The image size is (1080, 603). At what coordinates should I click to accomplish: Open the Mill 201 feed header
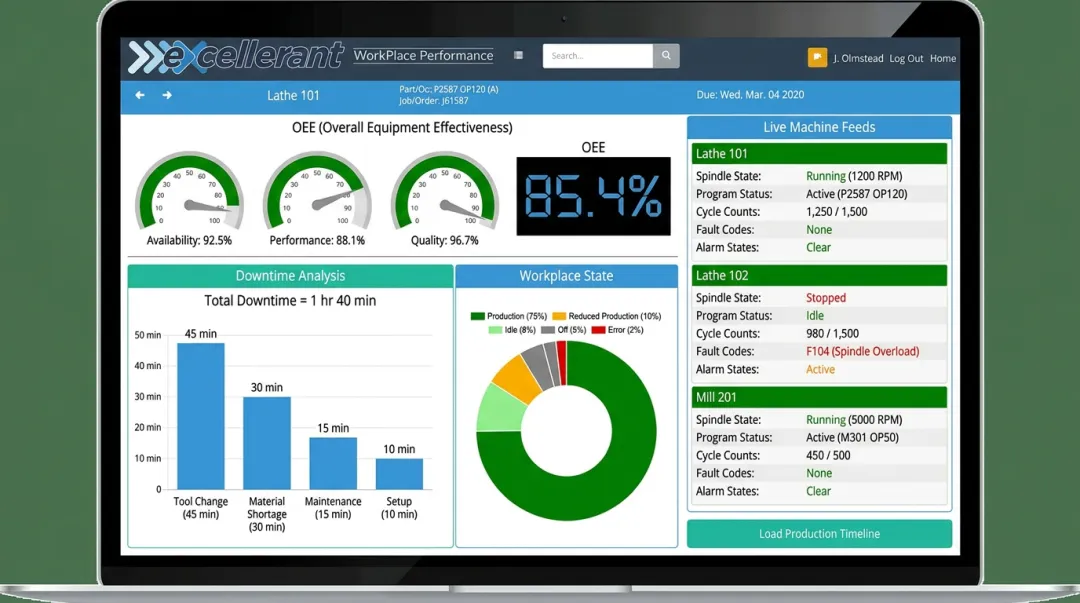[820, 398]
